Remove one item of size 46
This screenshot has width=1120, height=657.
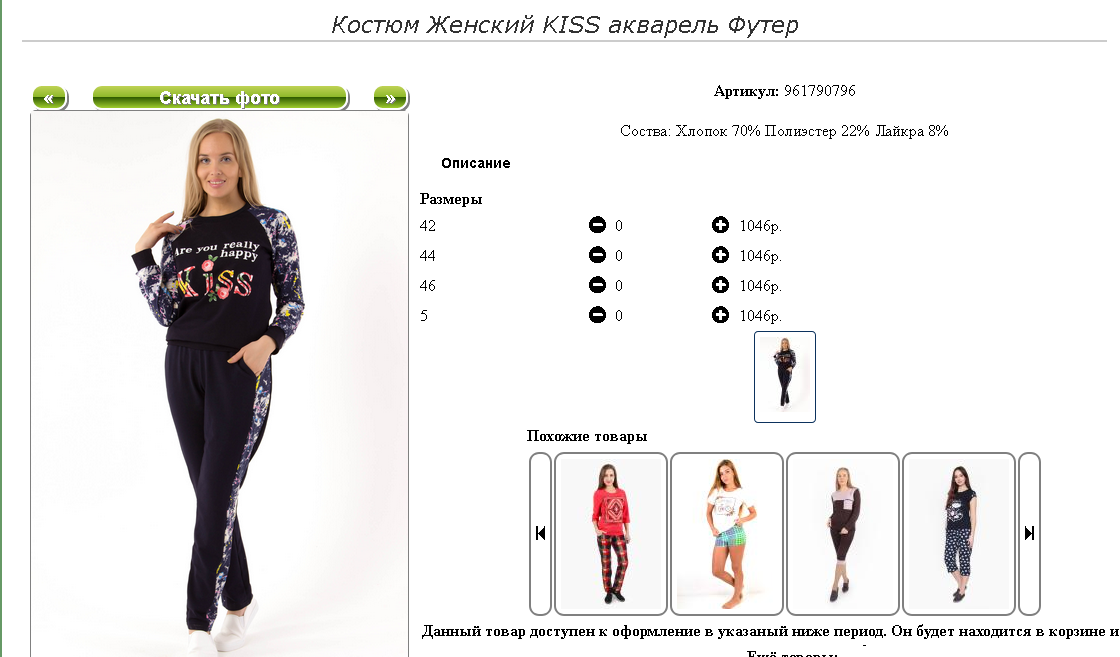tap(597, 285)
